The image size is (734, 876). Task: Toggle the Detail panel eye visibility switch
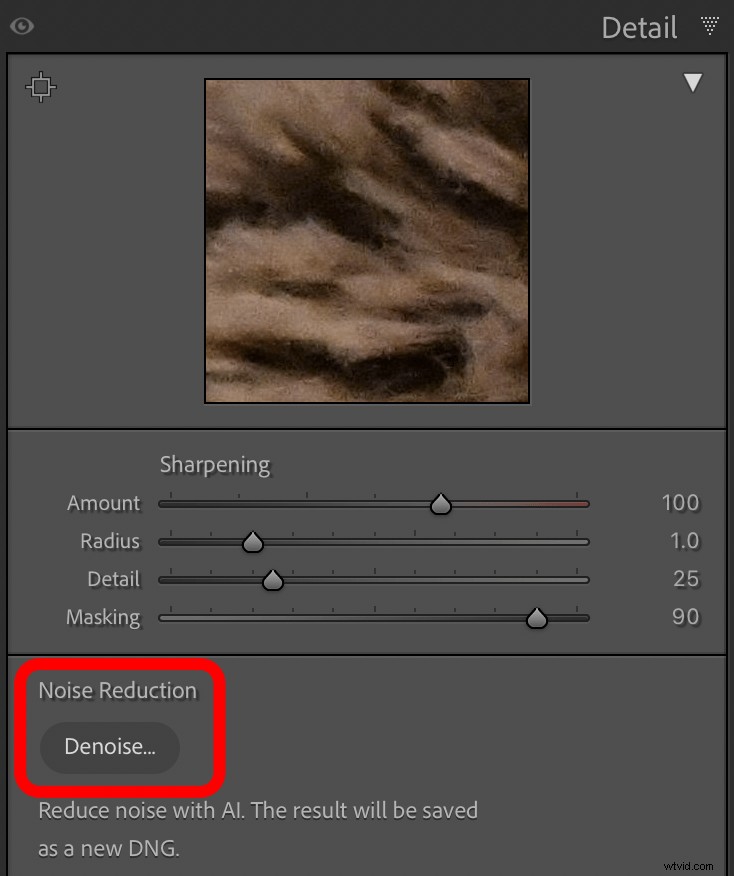click(x=22, y=26)
